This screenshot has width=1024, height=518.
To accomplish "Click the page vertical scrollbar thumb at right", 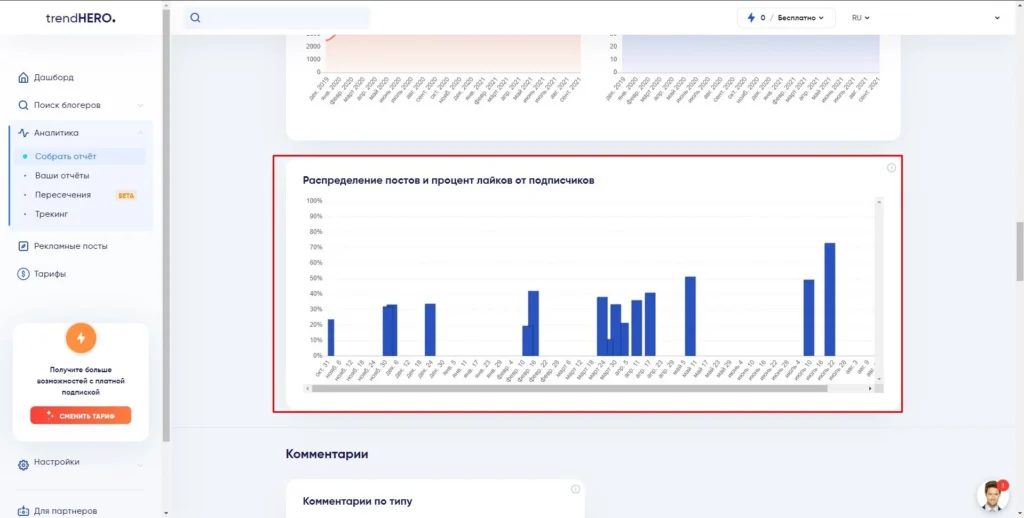I will [1019, 251].
